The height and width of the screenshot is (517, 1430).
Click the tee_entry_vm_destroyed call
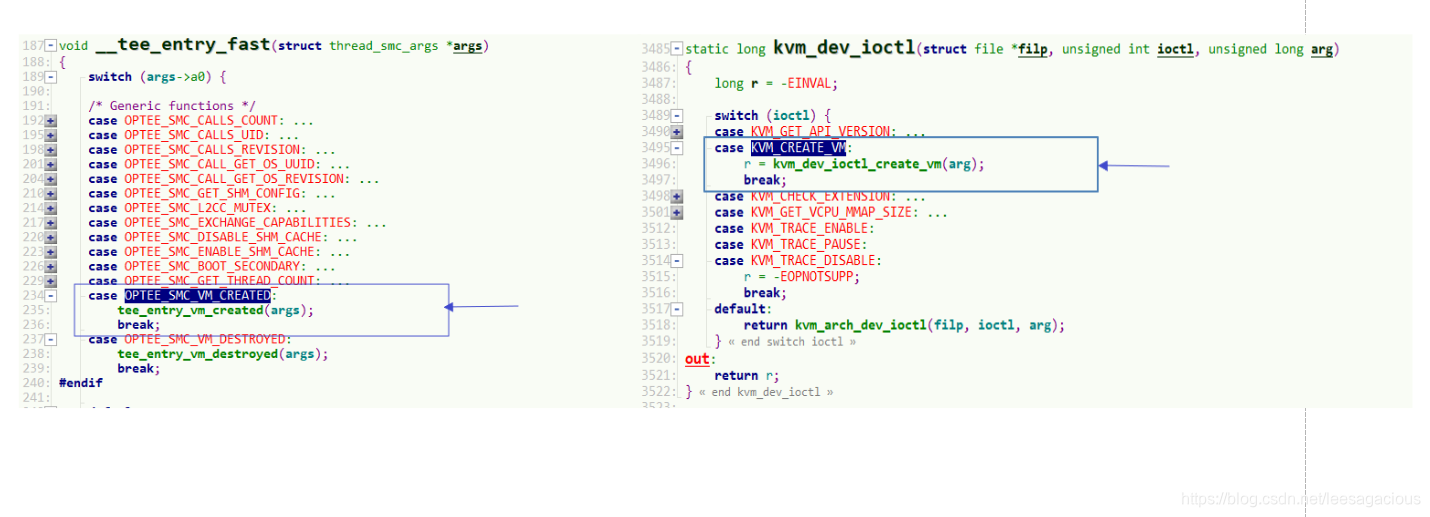197,354
